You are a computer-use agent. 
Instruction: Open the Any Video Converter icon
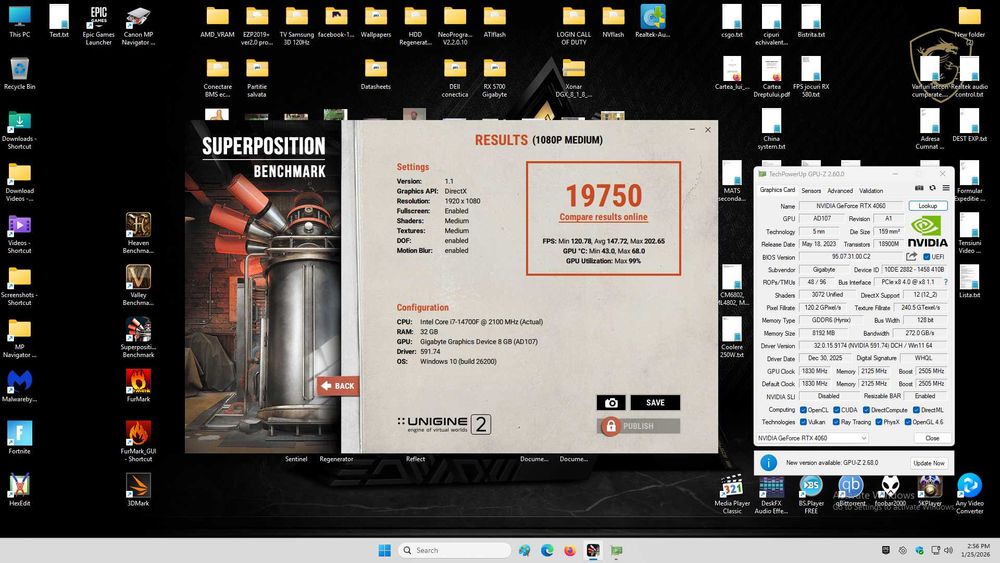click(969, 494)
